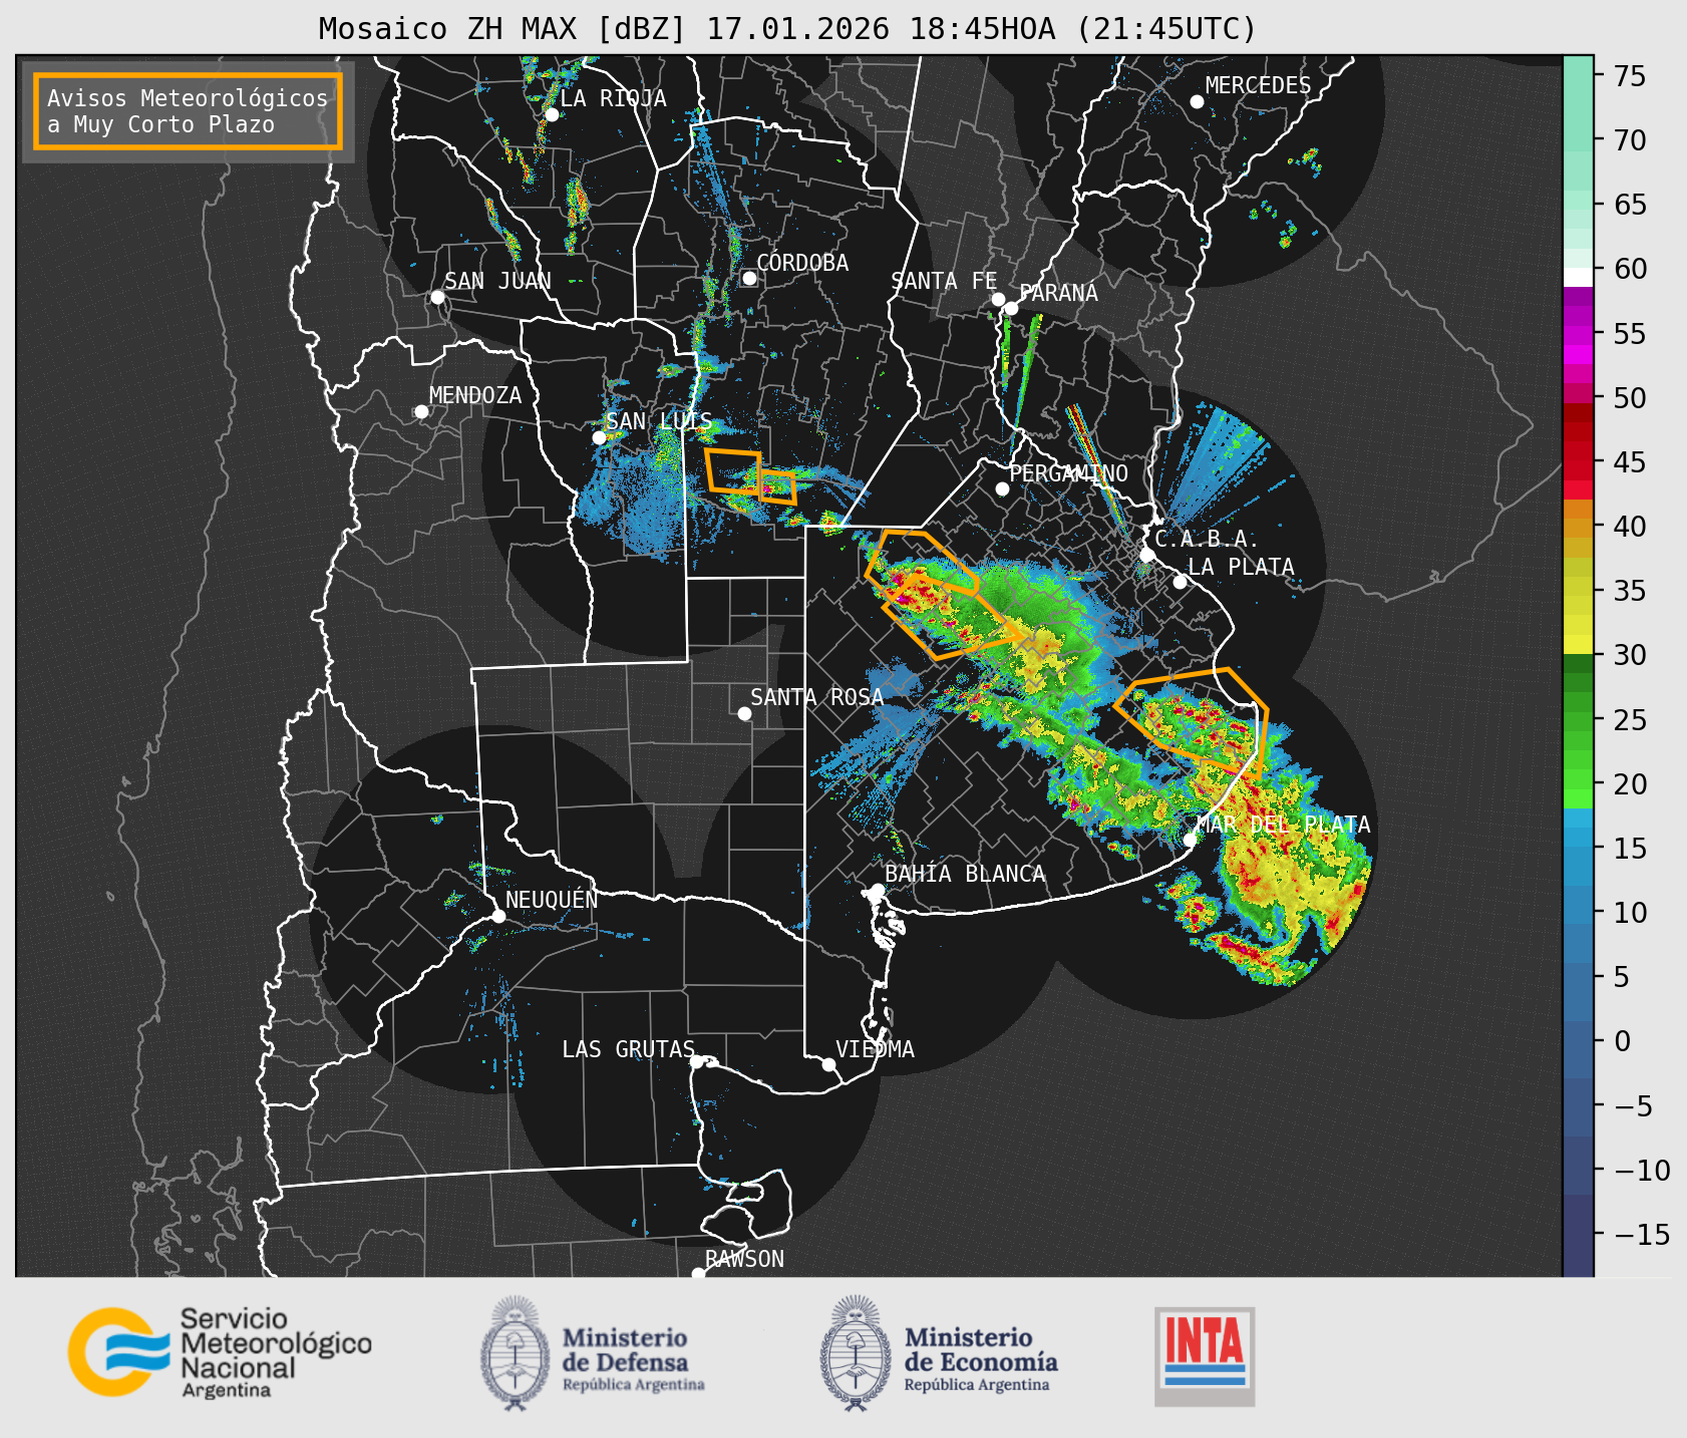Click the Mar del Plata city dot
Viewport: 1687px width, 1438px height.
1190,840
